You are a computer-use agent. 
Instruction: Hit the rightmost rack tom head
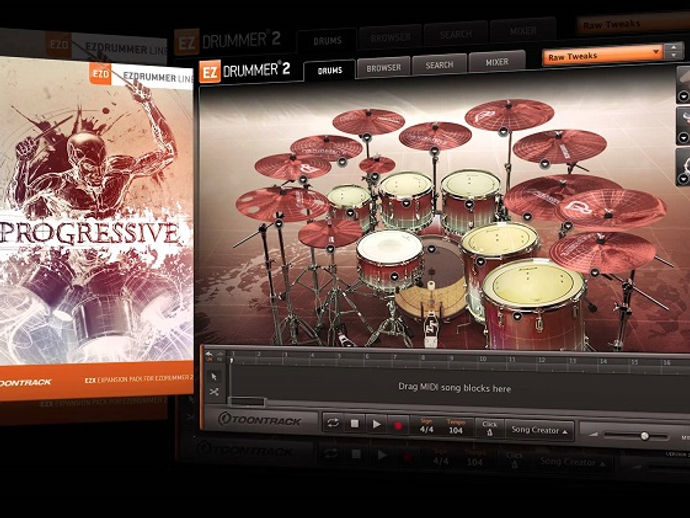tap(471, 182)
